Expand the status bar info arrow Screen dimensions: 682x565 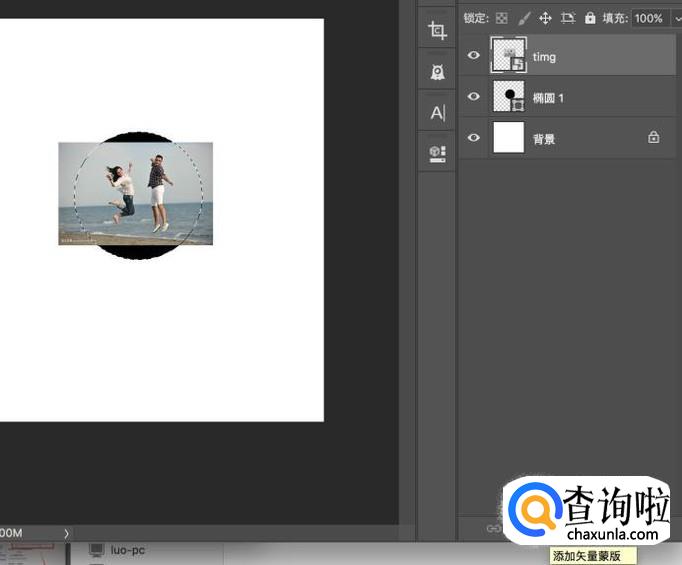click(66, 534)
